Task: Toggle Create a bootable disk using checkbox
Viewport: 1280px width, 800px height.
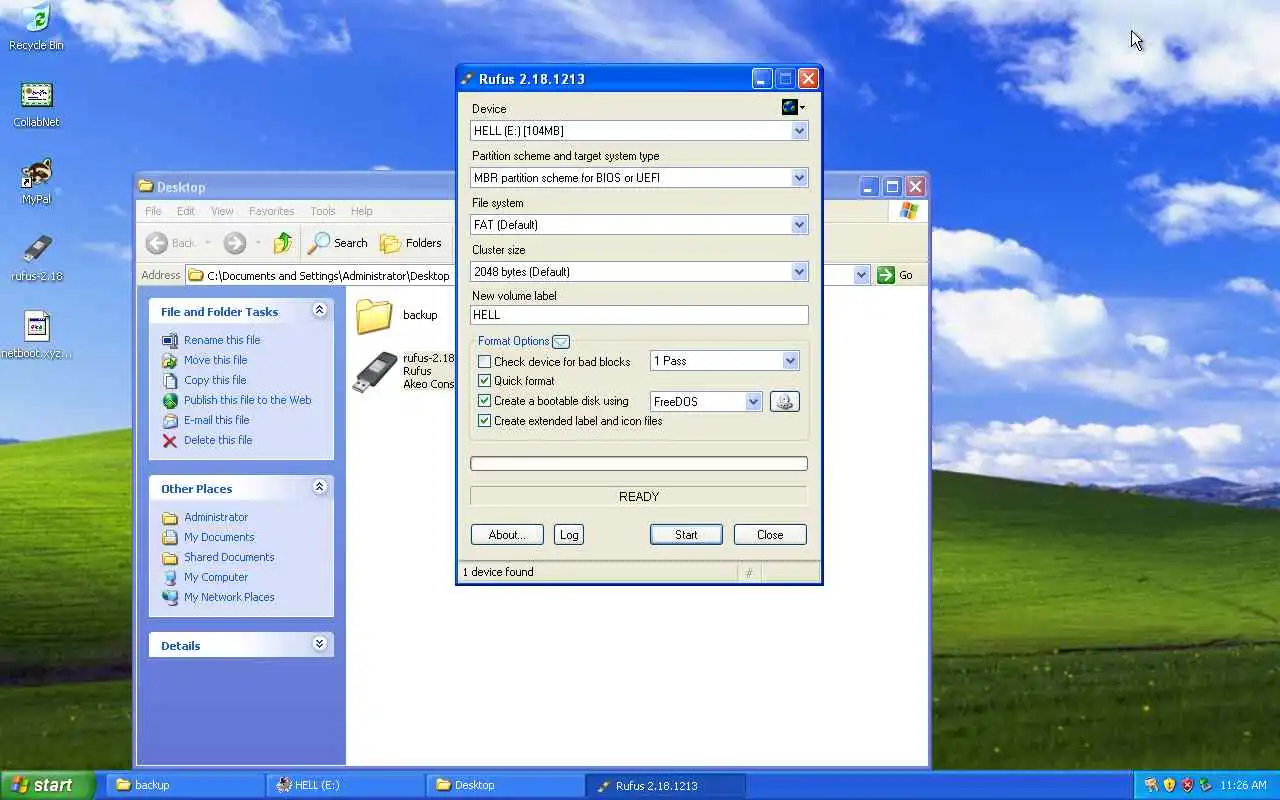Action: pyautogui.click(x=485, y=401)
